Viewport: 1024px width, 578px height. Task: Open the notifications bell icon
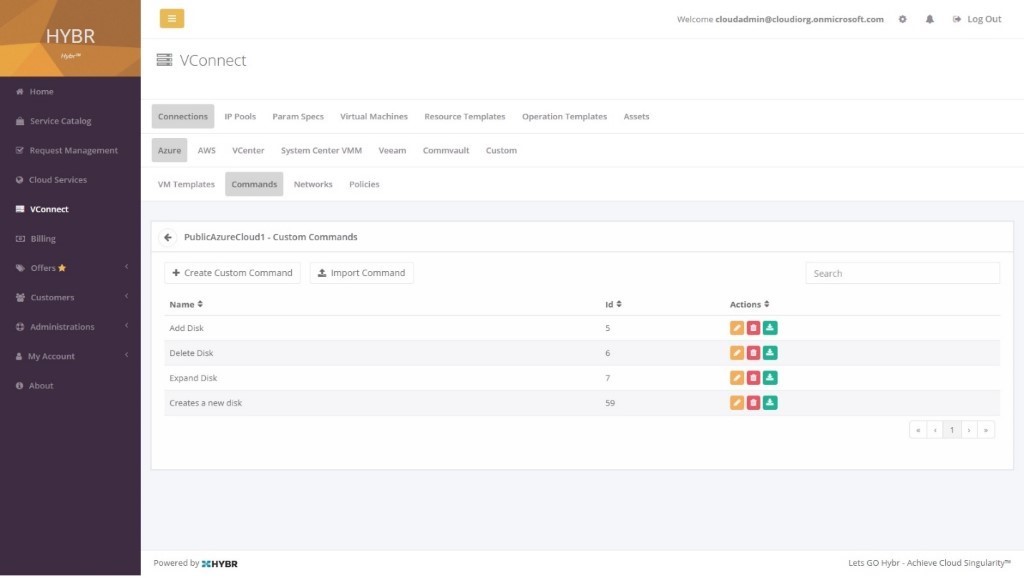tap(929, 19)
